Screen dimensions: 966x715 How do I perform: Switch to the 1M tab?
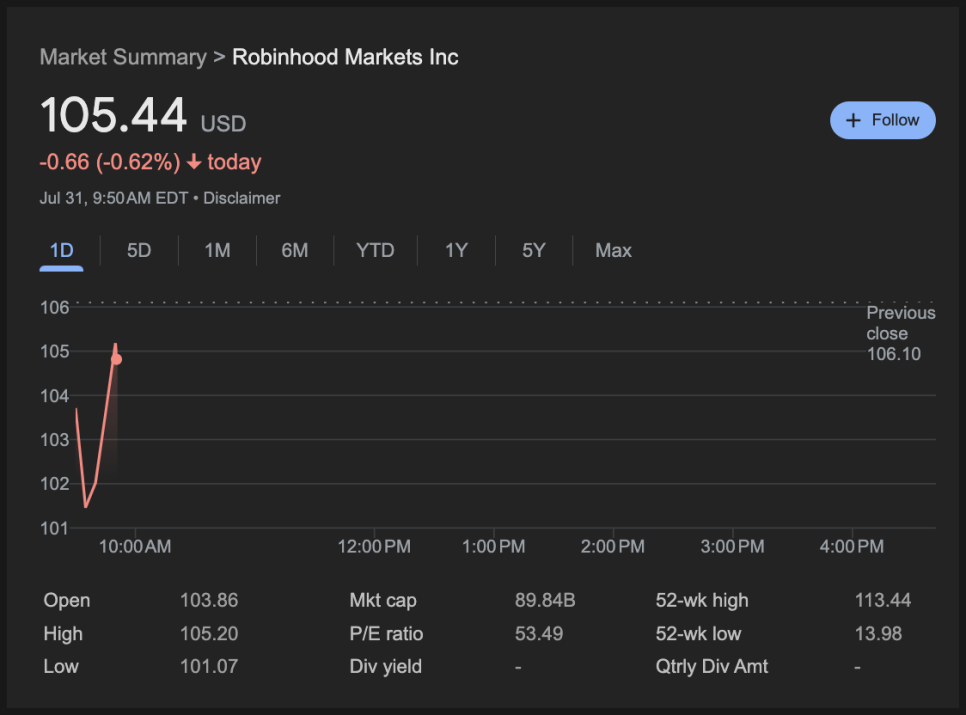pos(217,251)
